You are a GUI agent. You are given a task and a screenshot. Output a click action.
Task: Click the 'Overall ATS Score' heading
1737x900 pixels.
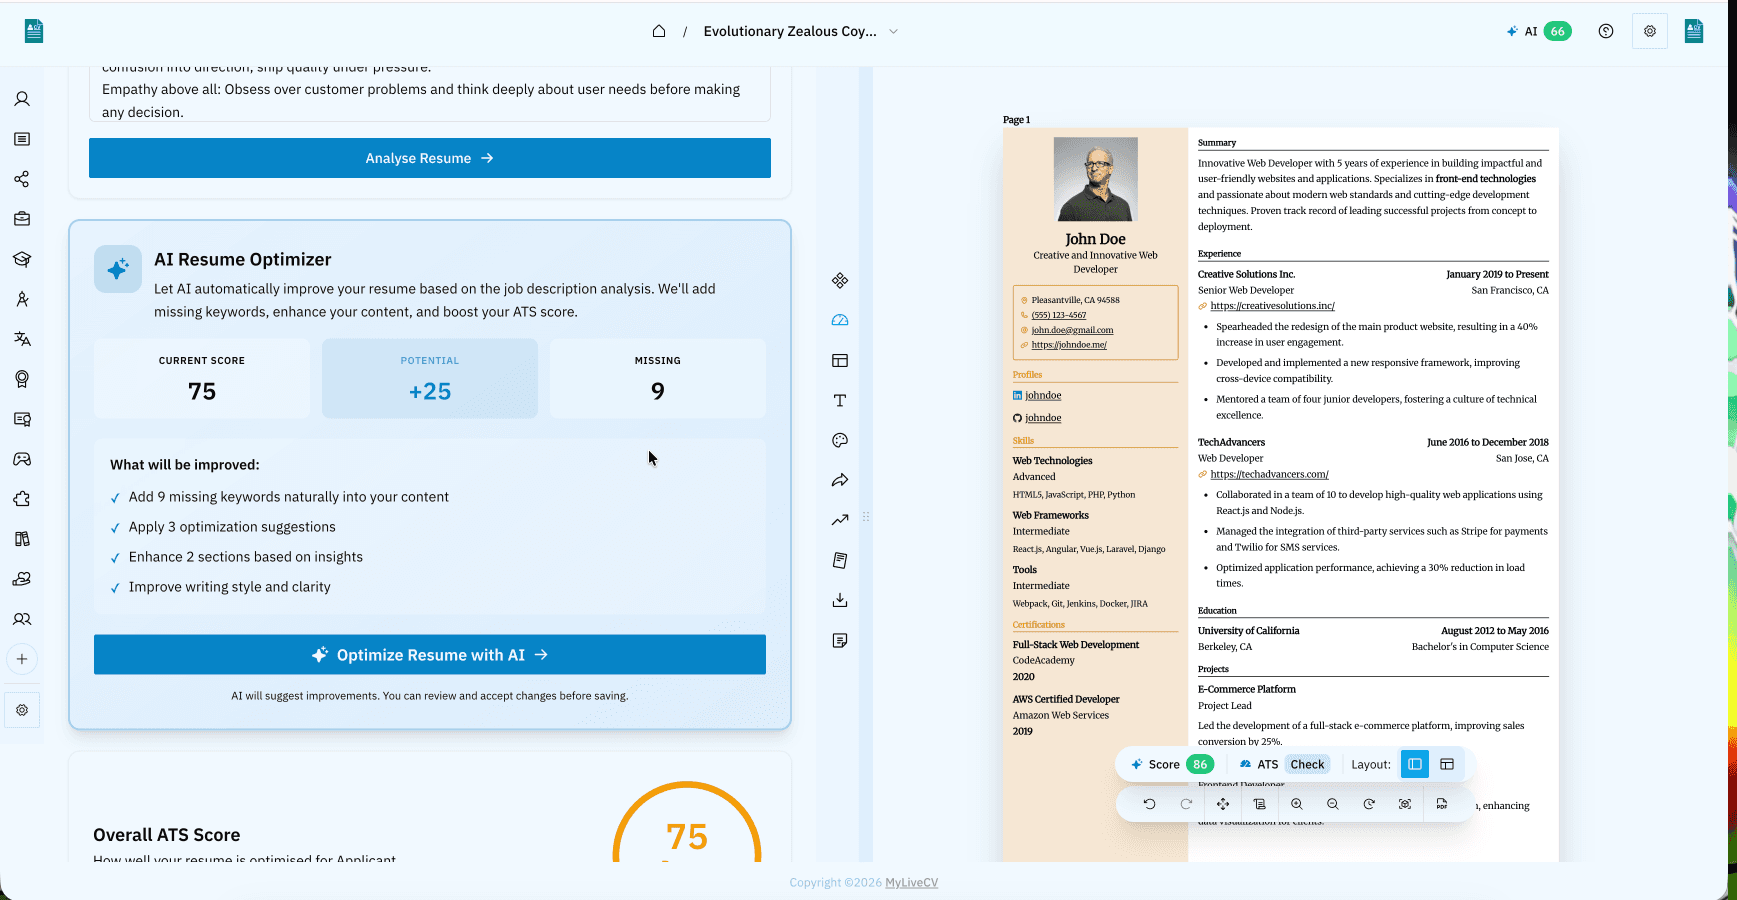click(167, 835)
